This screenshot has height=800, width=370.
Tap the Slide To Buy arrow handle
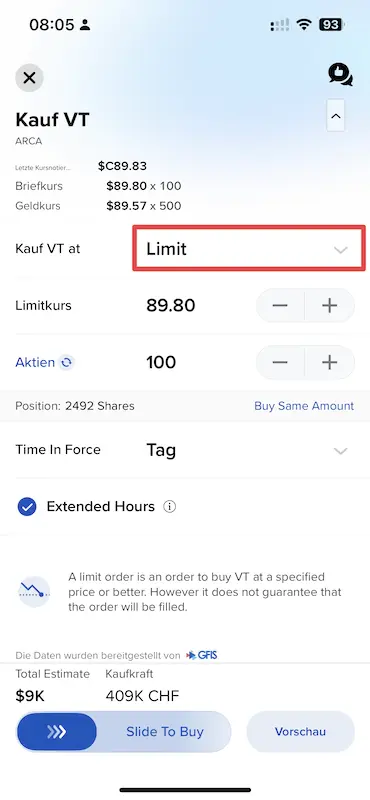coord(57,732)
